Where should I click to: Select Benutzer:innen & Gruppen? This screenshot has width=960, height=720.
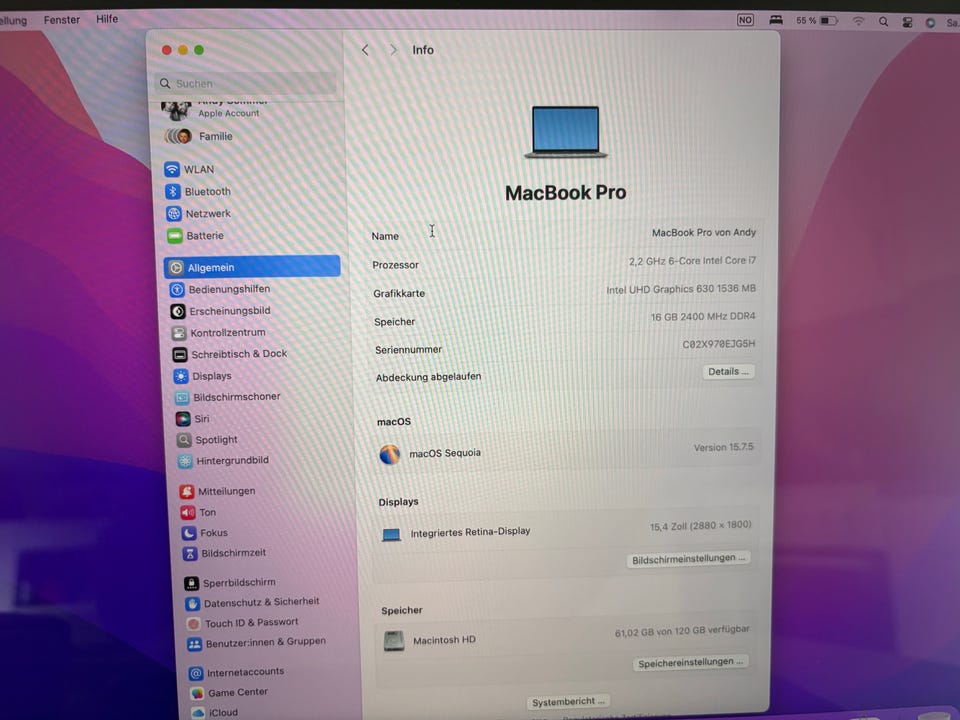tap(257, 643)
